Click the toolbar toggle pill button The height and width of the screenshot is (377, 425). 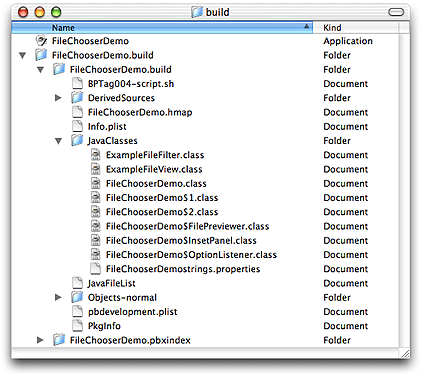pos(396,12)
